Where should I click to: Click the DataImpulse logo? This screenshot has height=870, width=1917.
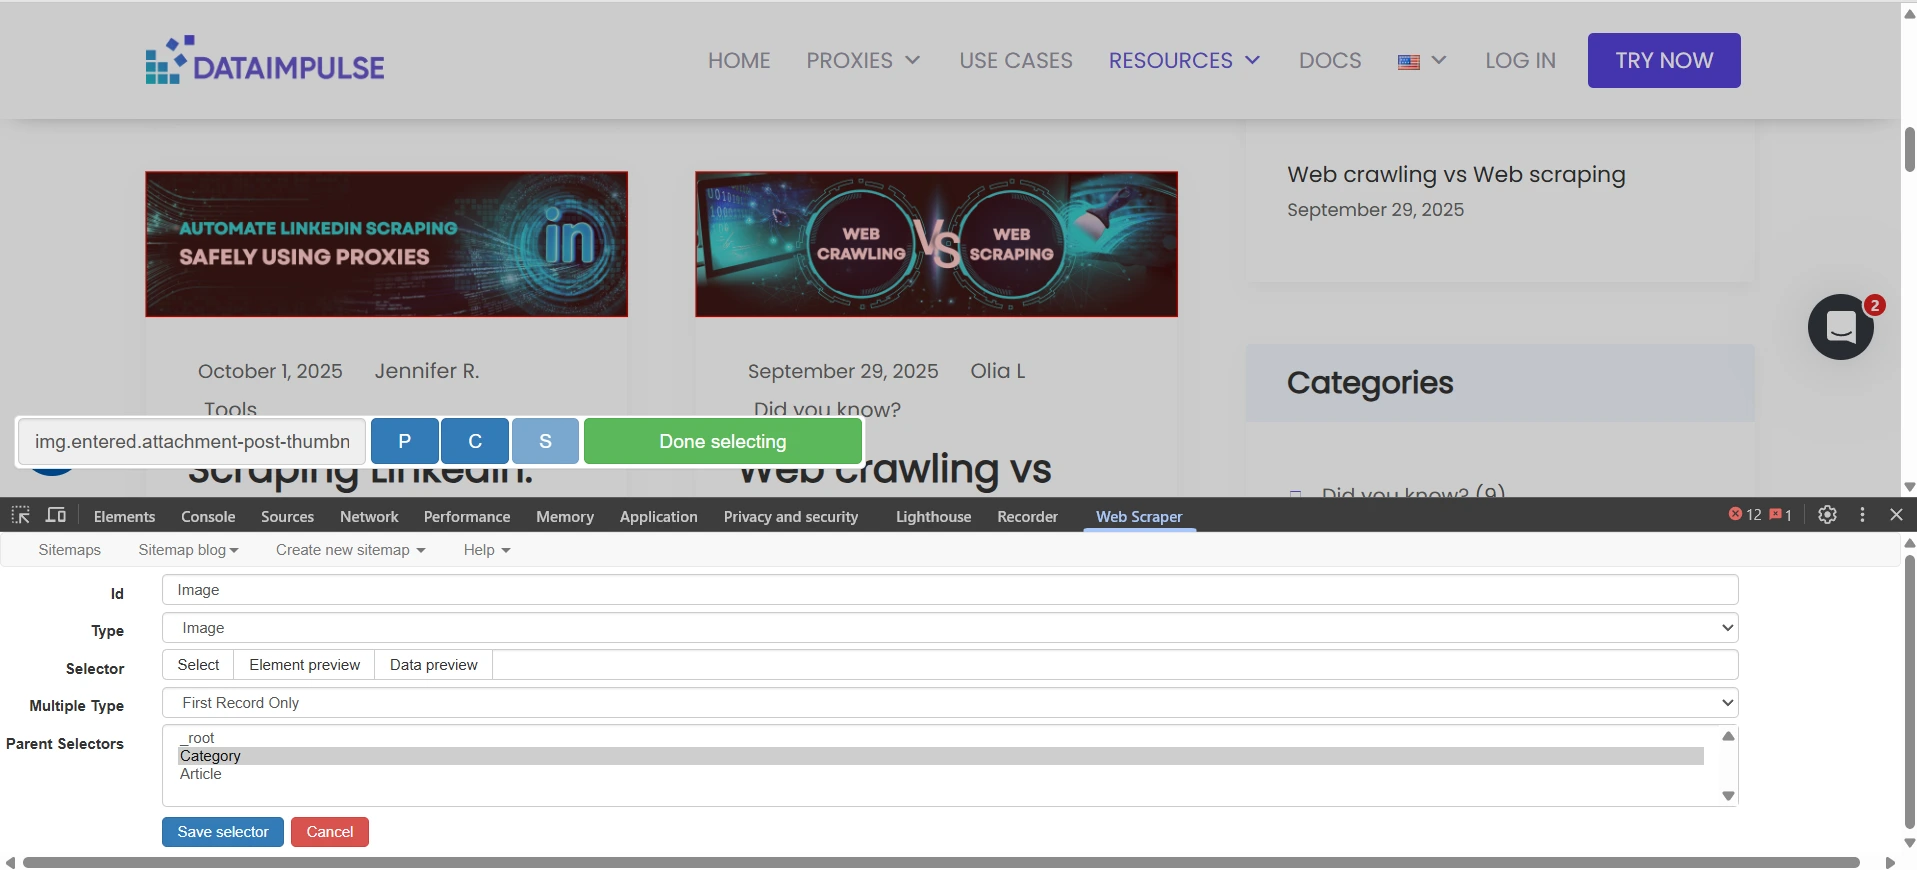click(265, 61)
